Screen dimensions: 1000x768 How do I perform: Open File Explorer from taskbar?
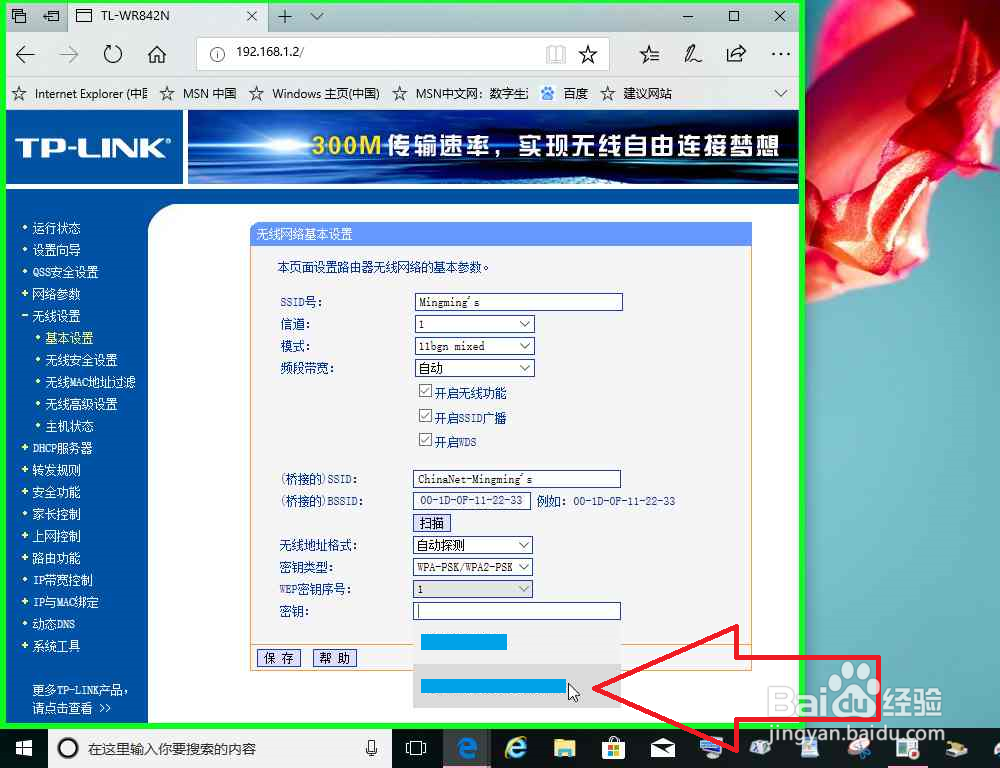(x=564, y=748)
